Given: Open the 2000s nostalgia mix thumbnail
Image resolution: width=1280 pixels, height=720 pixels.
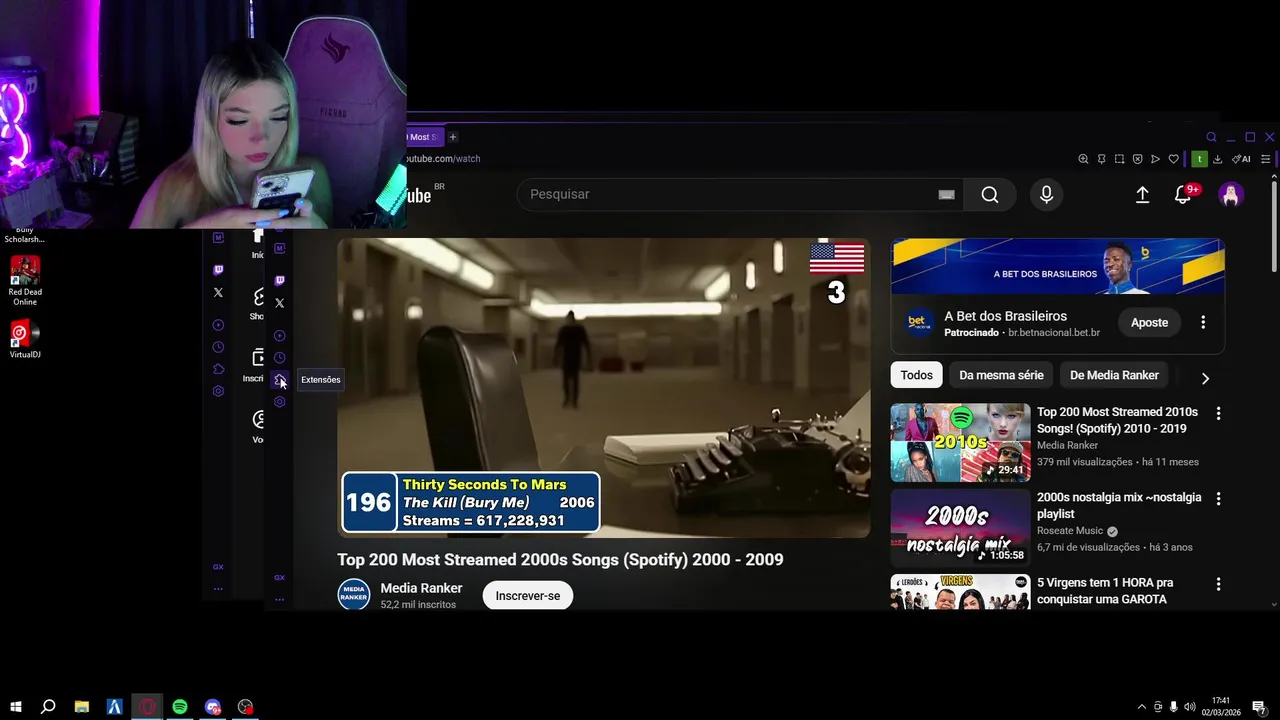Looking at the screenshot, I should [x=960, y=528].
